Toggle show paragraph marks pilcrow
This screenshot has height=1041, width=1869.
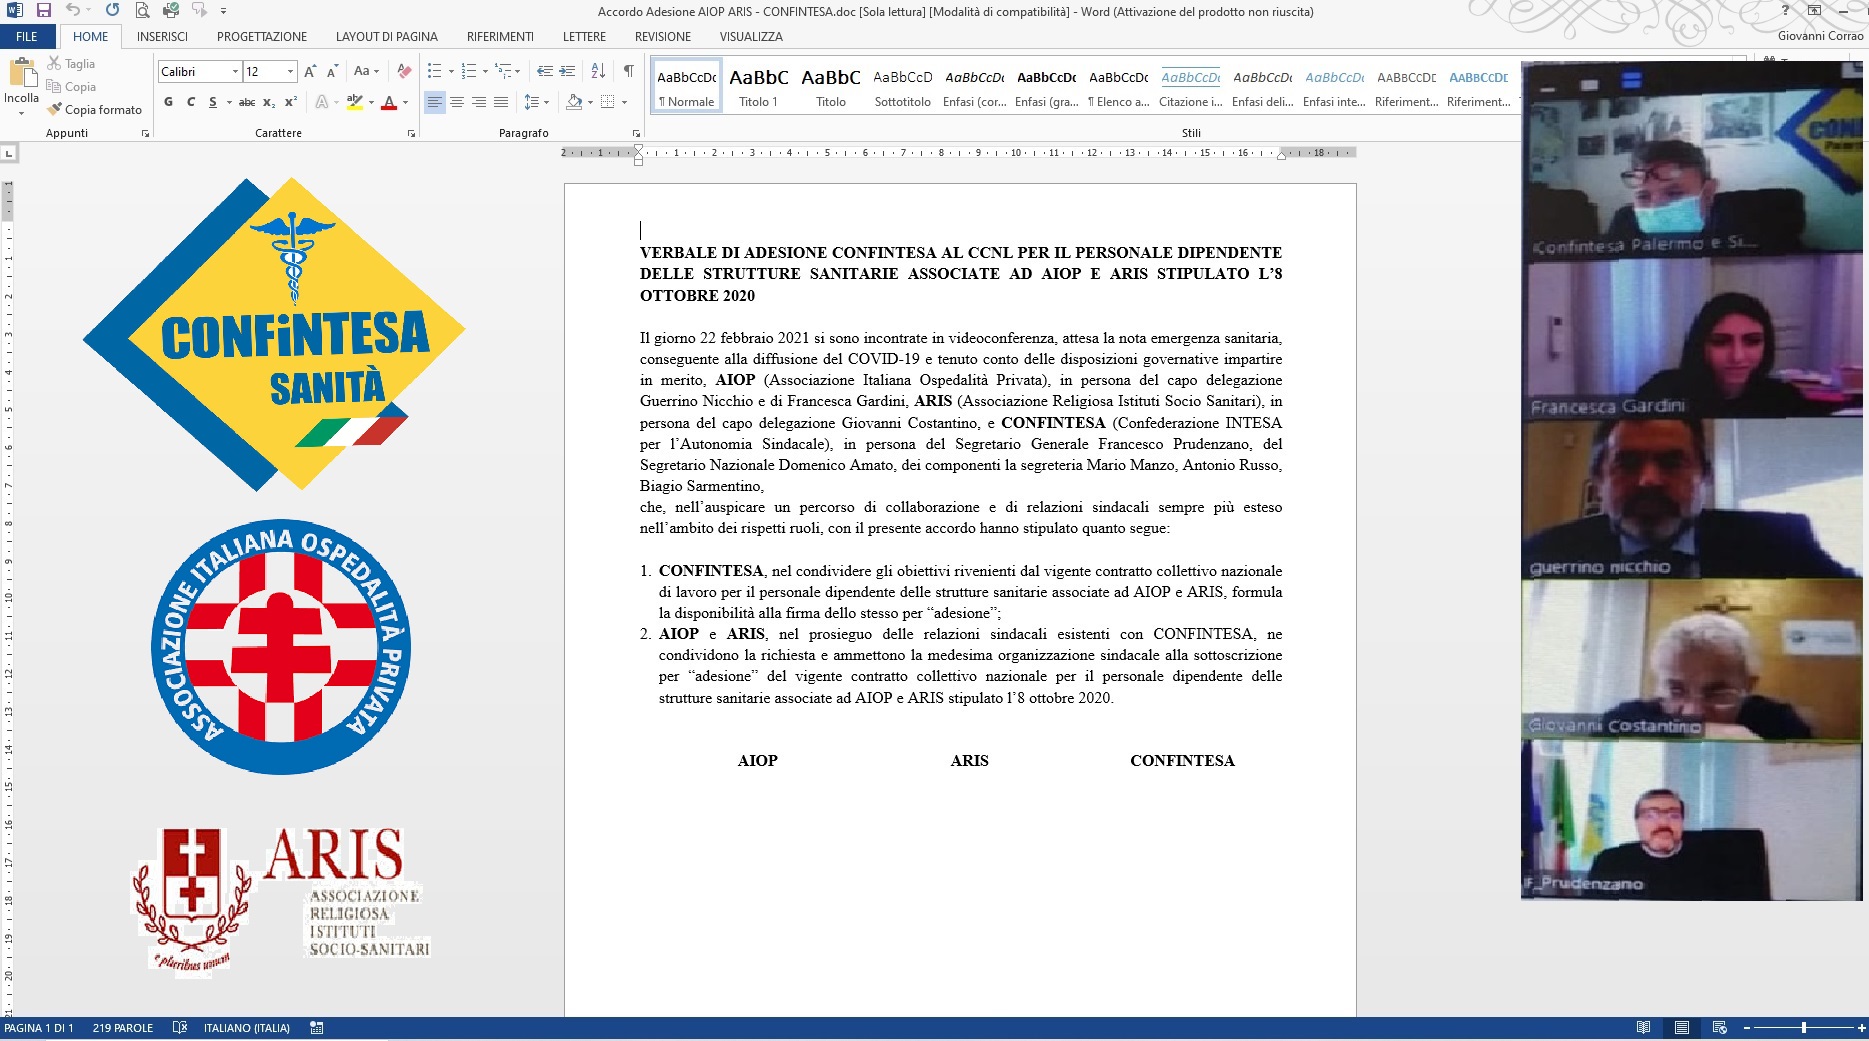pos(628,71)
